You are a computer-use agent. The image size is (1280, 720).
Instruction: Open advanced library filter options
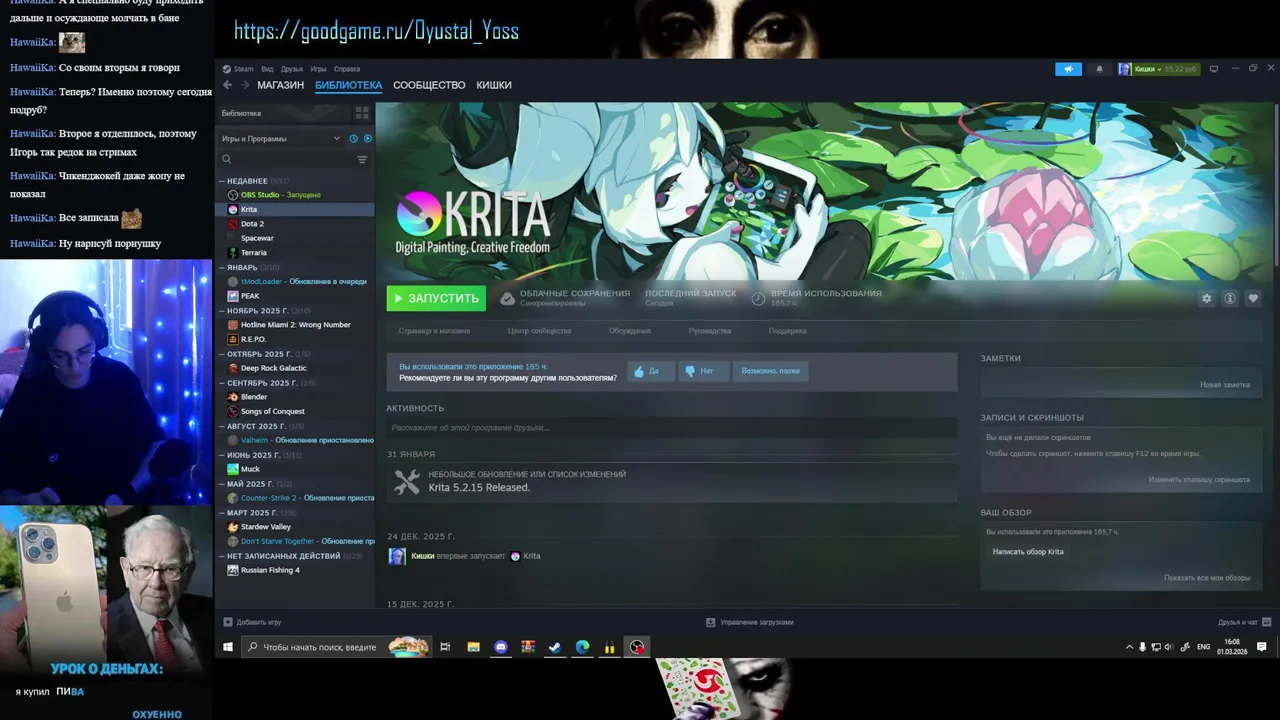coord(362,159)
